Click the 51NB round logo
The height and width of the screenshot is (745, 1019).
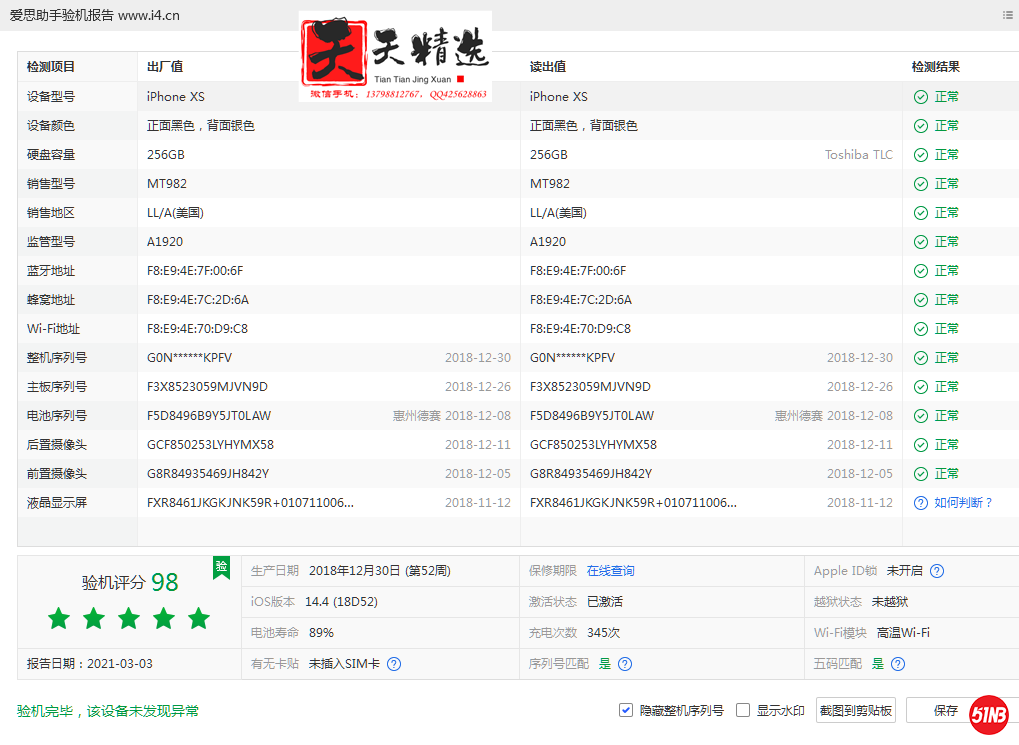click(989, 713)
